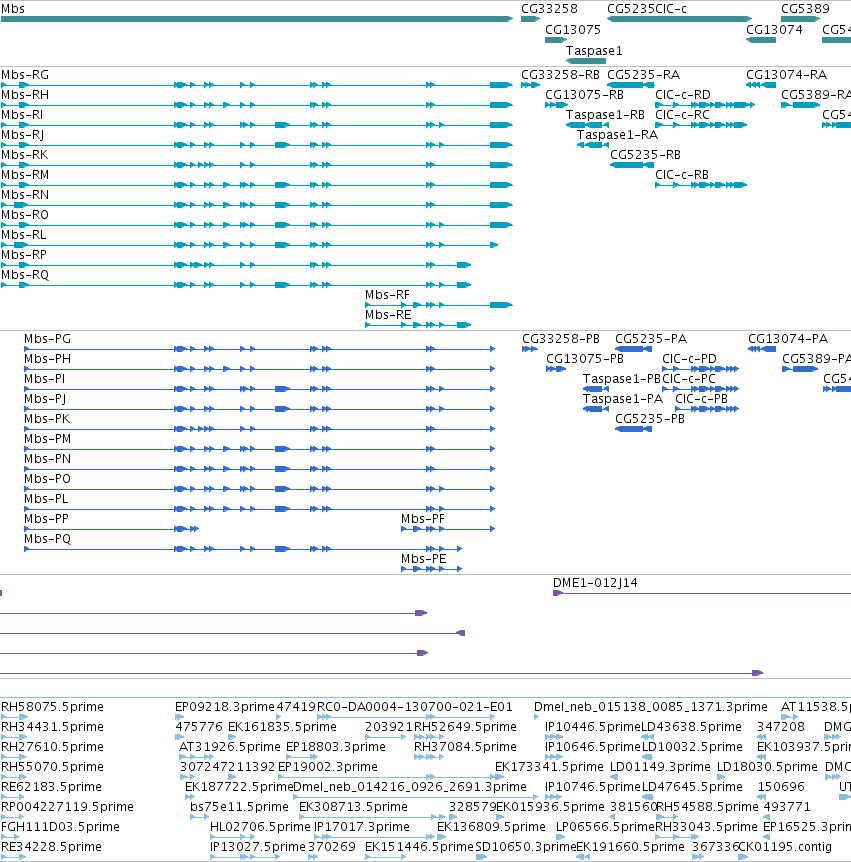Click EK308713.5prime EST label
Screen dimensions: 851x862
coord(353,806)
